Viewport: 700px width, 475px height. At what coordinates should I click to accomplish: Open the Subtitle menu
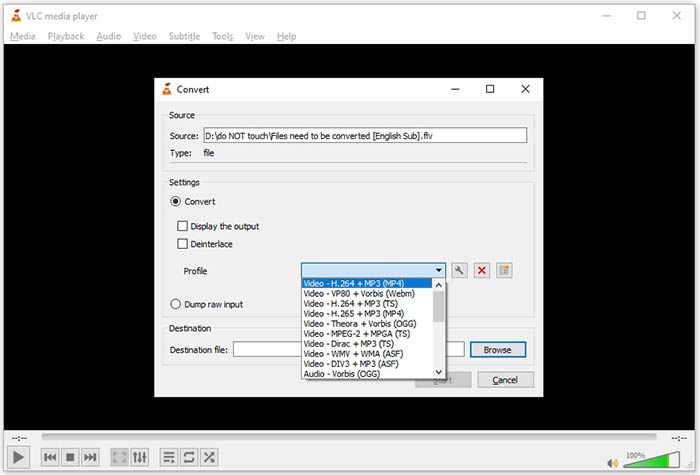pos(184,37)
